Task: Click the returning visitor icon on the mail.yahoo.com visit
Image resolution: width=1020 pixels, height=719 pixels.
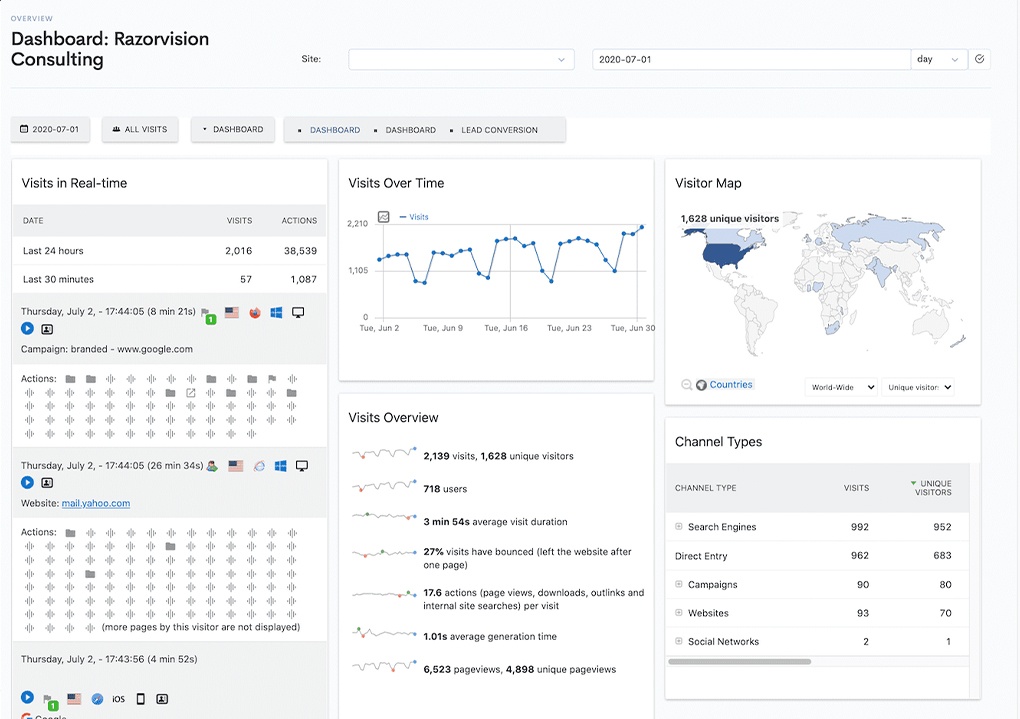Action: tap(212, 466)
